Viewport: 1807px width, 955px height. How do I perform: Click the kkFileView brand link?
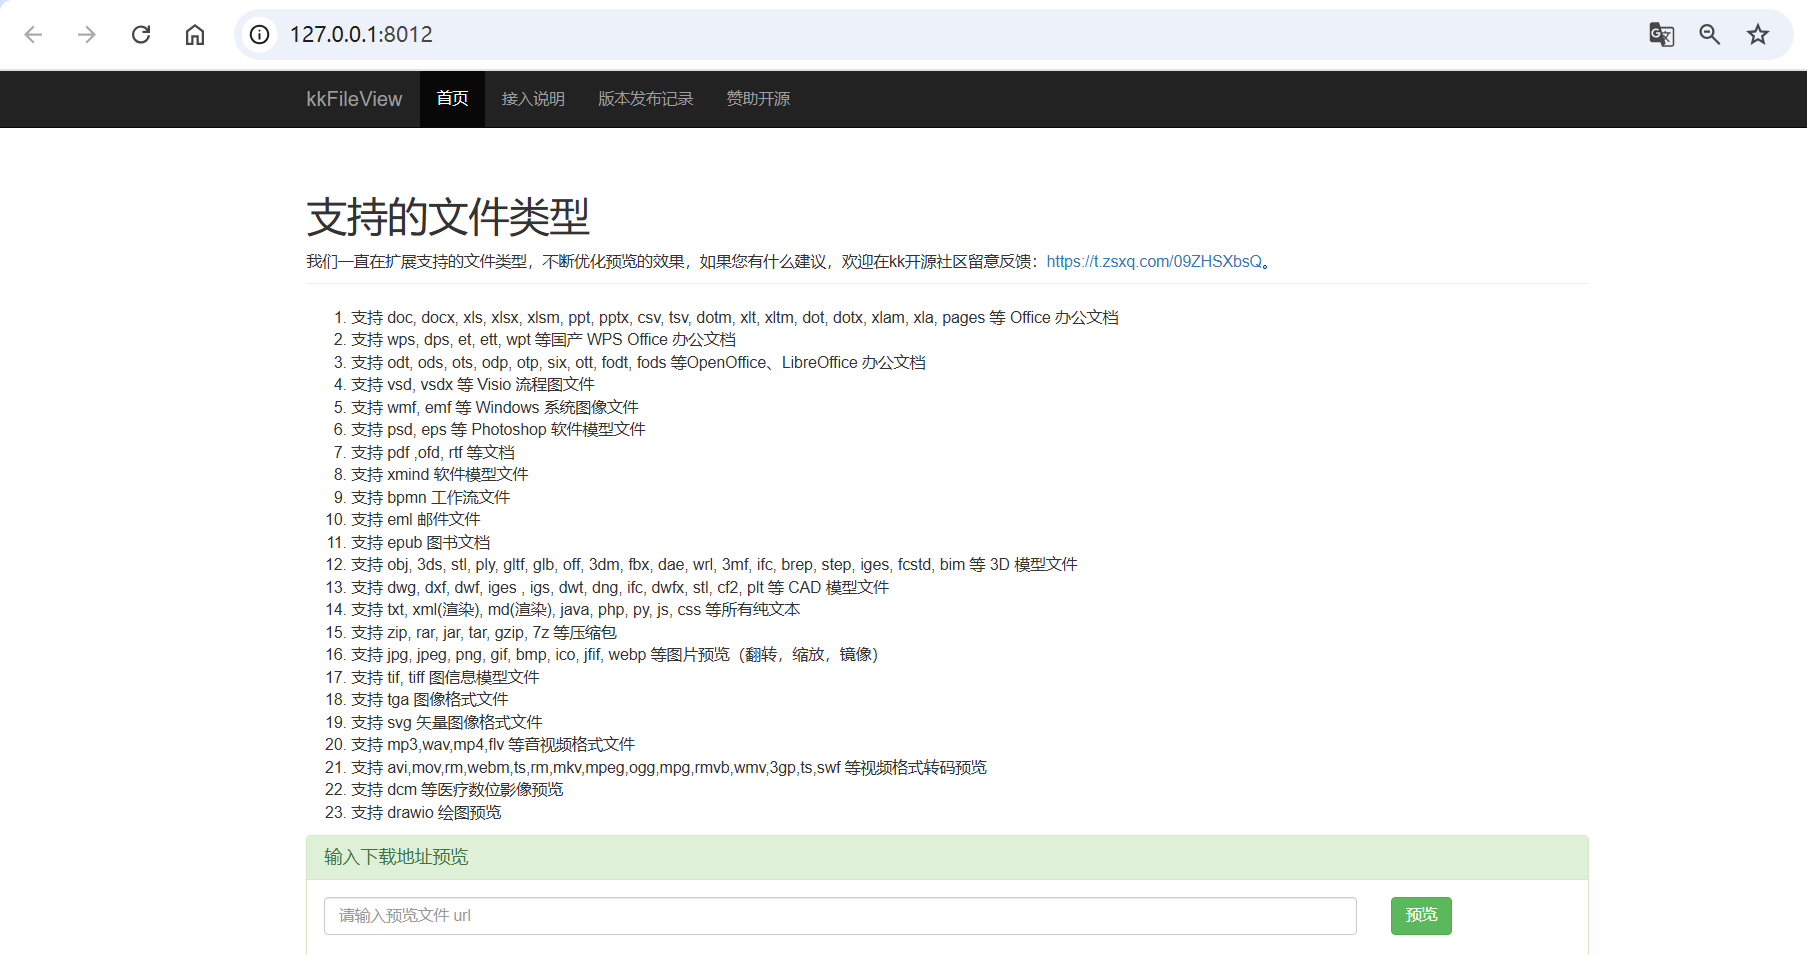click(x=354, y=99)
